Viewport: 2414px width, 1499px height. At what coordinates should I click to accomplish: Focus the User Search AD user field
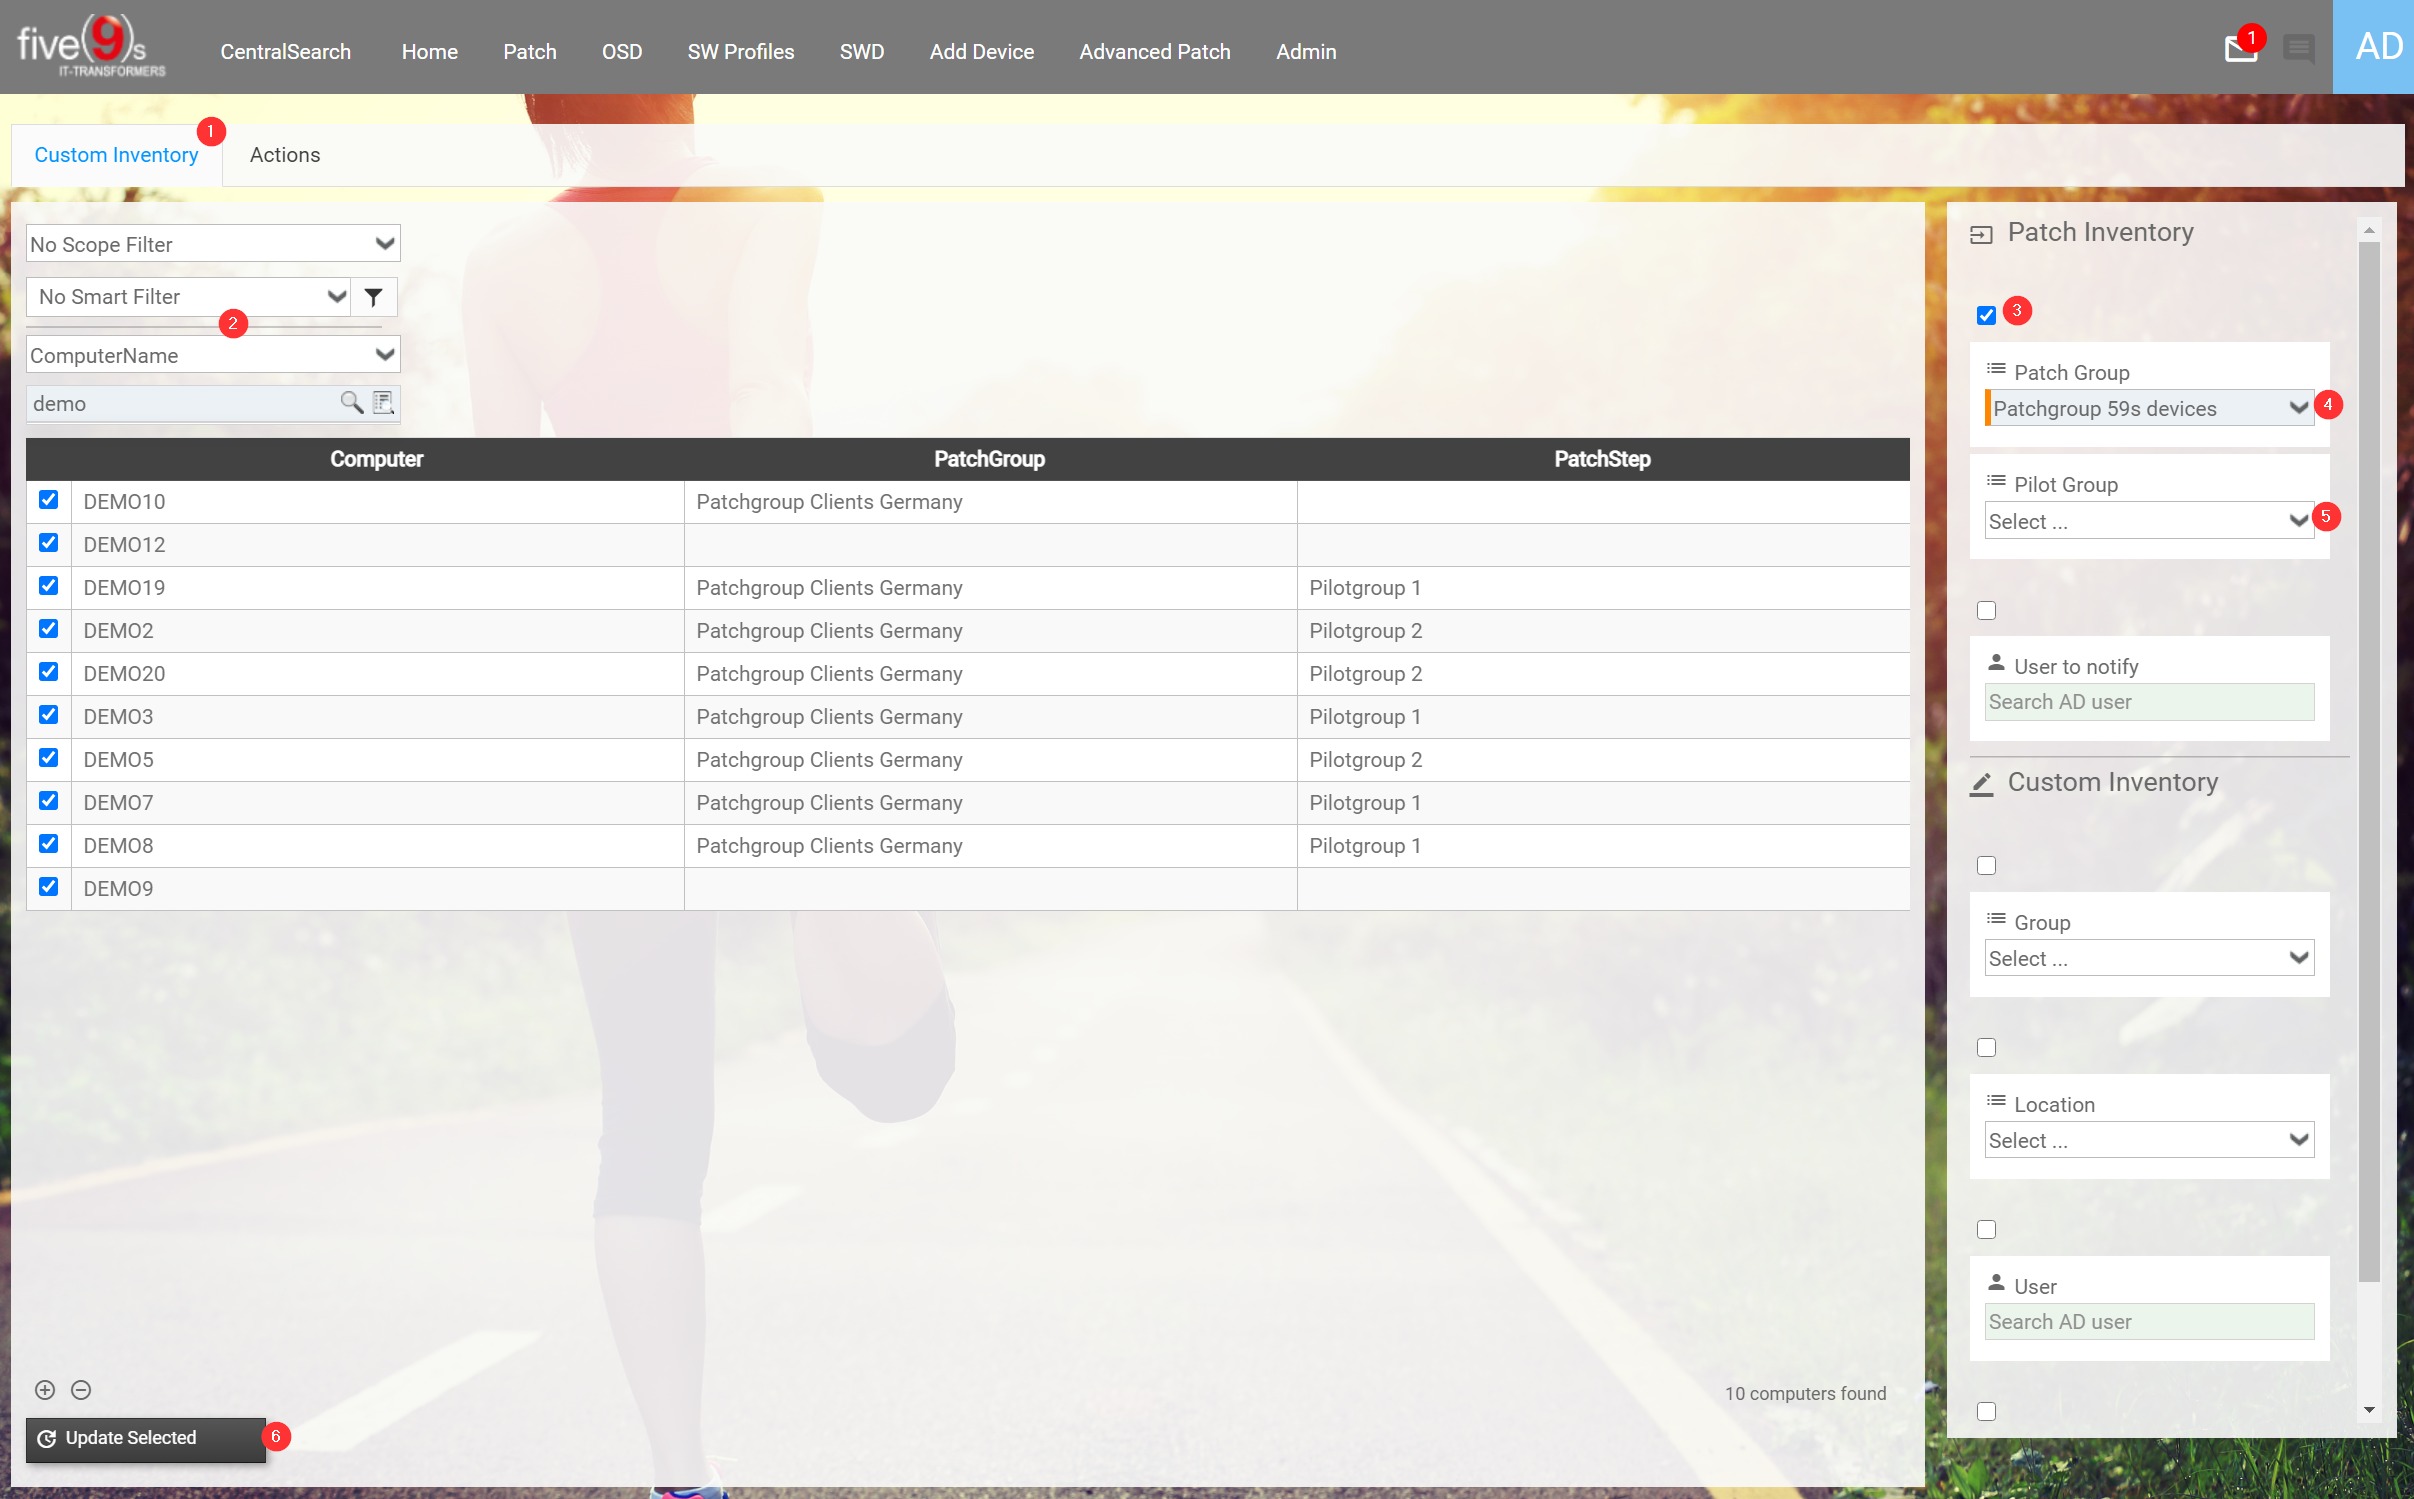pos(2149,1322)
